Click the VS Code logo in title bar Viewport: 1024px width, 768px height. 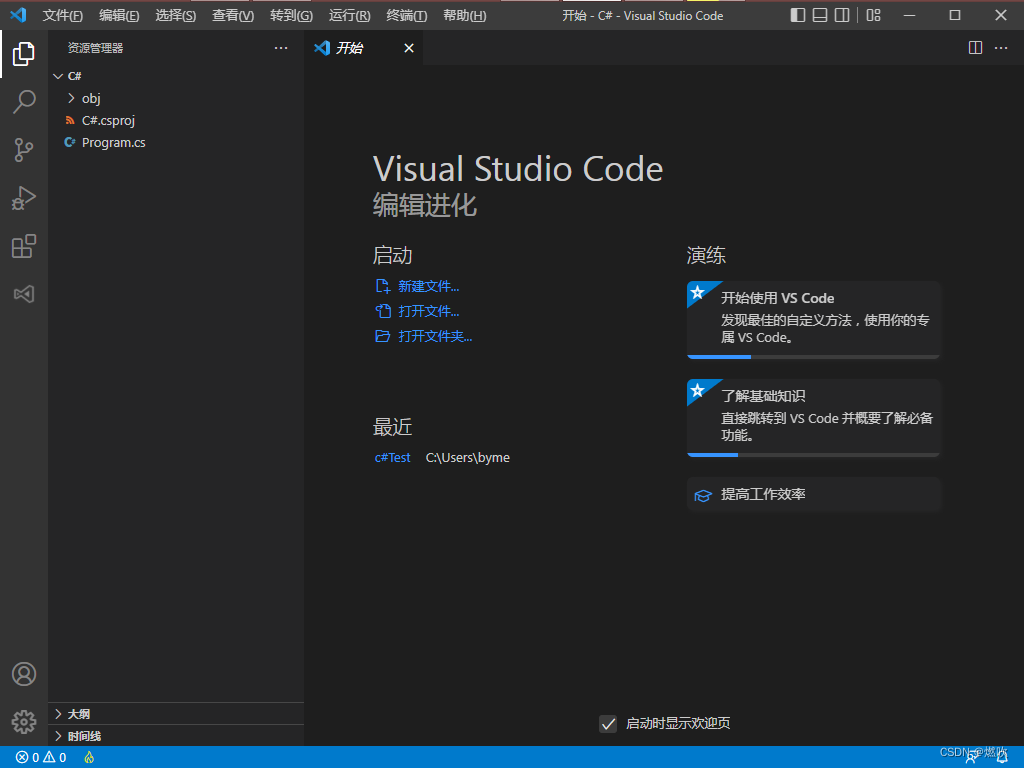[18, 14]
